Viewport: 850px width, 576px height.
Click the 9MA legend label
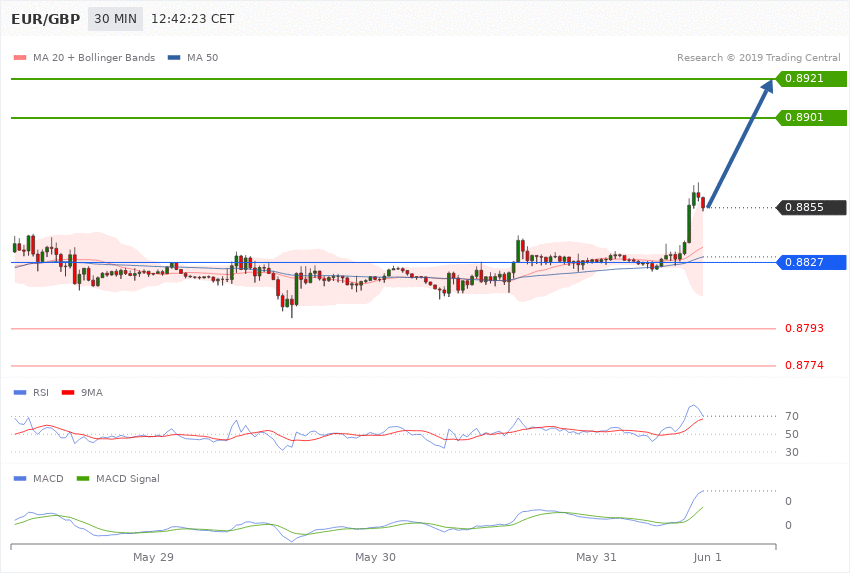[92, 392]
